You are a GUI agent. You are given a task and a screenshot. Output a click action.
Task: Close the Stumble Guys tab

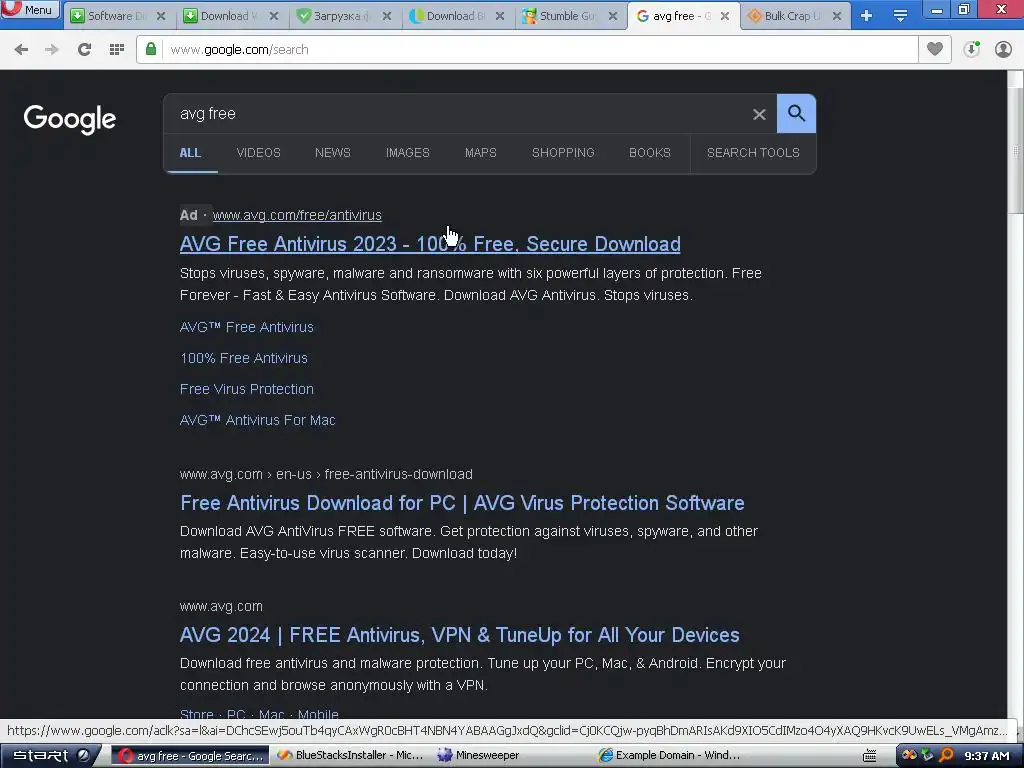pyautogui.click(x=613, y=16)
